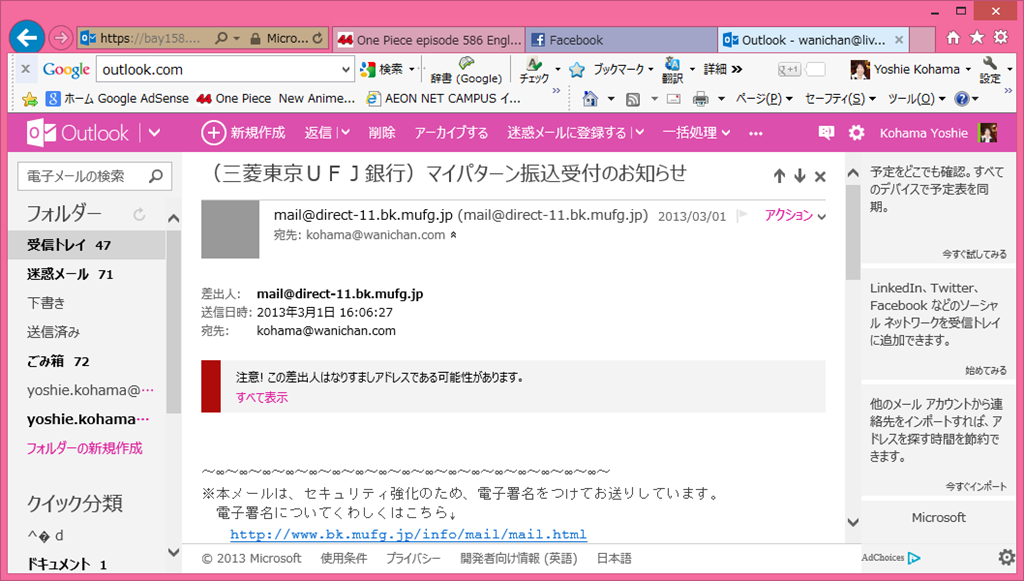
Task: Refresh the folder list icon beside フォルダー
Action: point(139,214)
